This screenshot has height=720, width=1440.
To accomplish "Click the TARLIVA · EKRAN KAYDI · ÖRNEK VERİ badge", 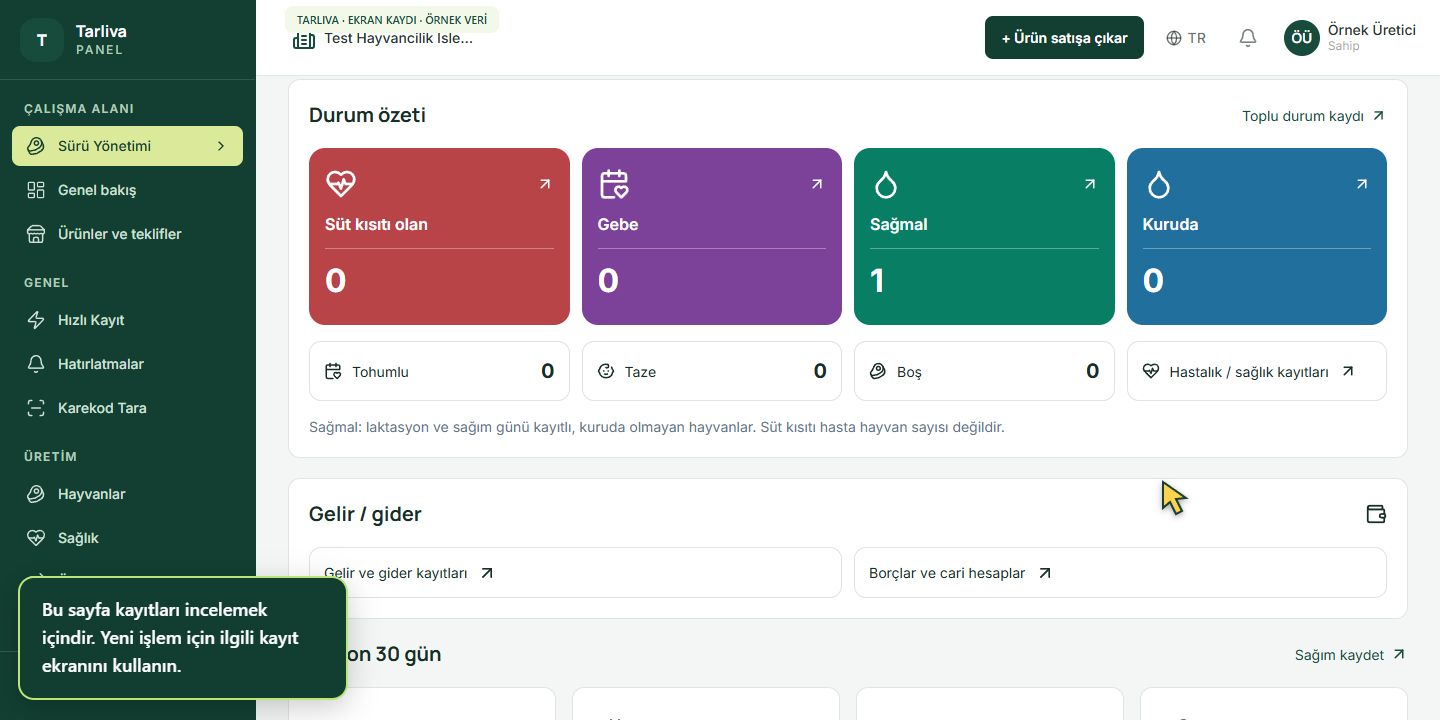I will pyautogui.click(x=392, y=19).
